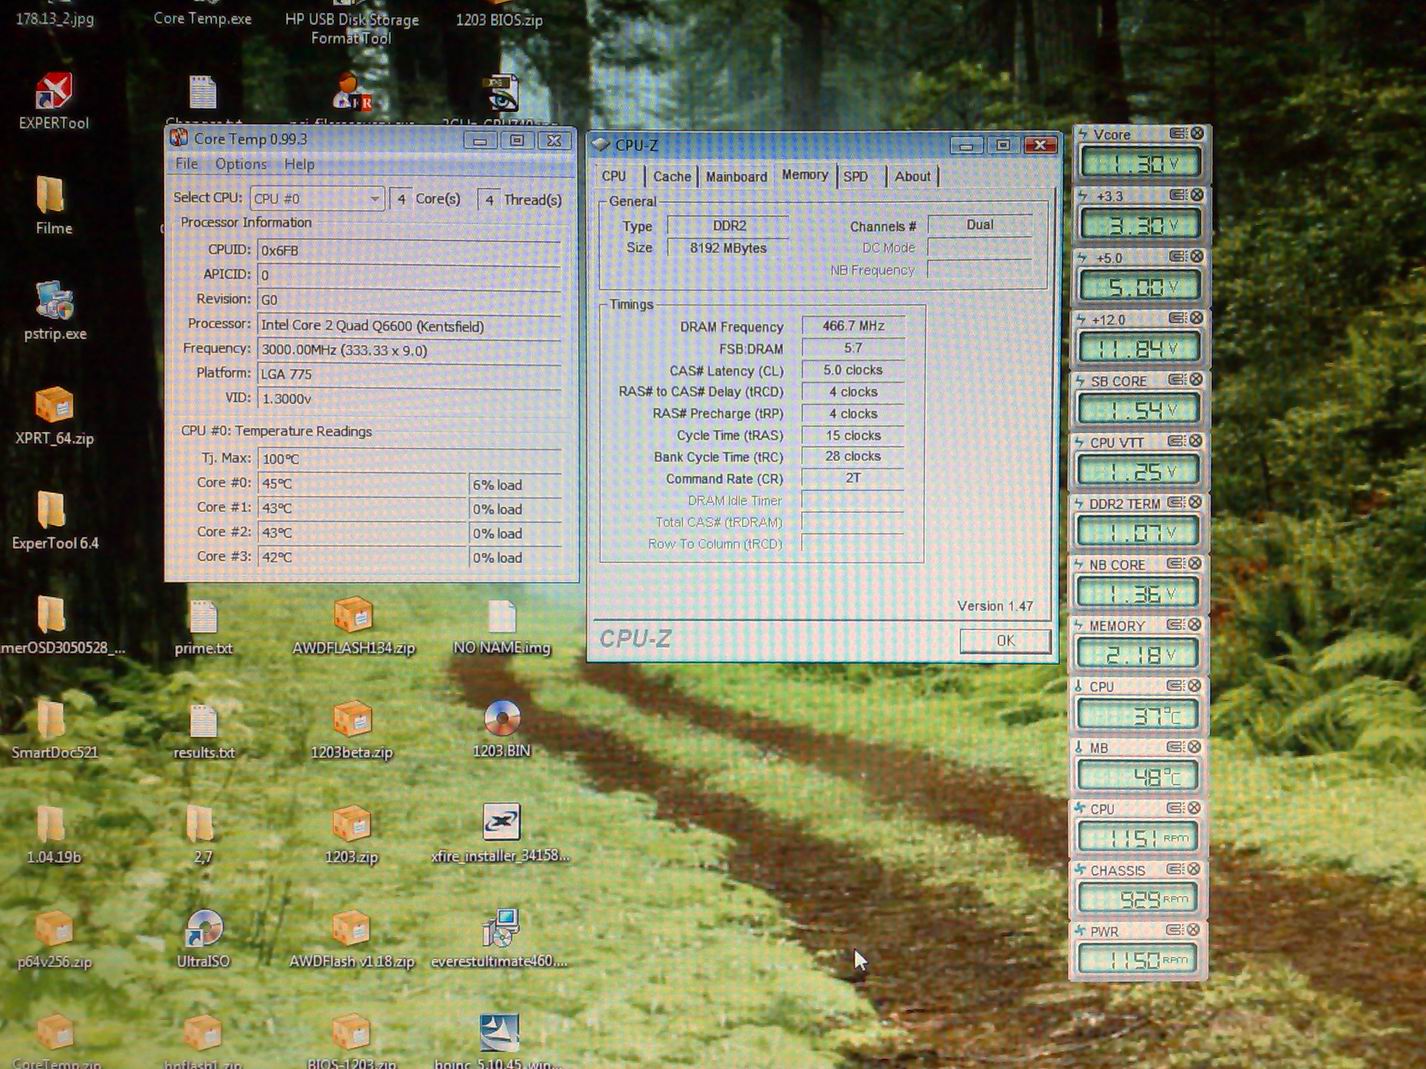Open the Options menu in Core Temp
The image size is (1426, 1069).
[x=241, y=164]
